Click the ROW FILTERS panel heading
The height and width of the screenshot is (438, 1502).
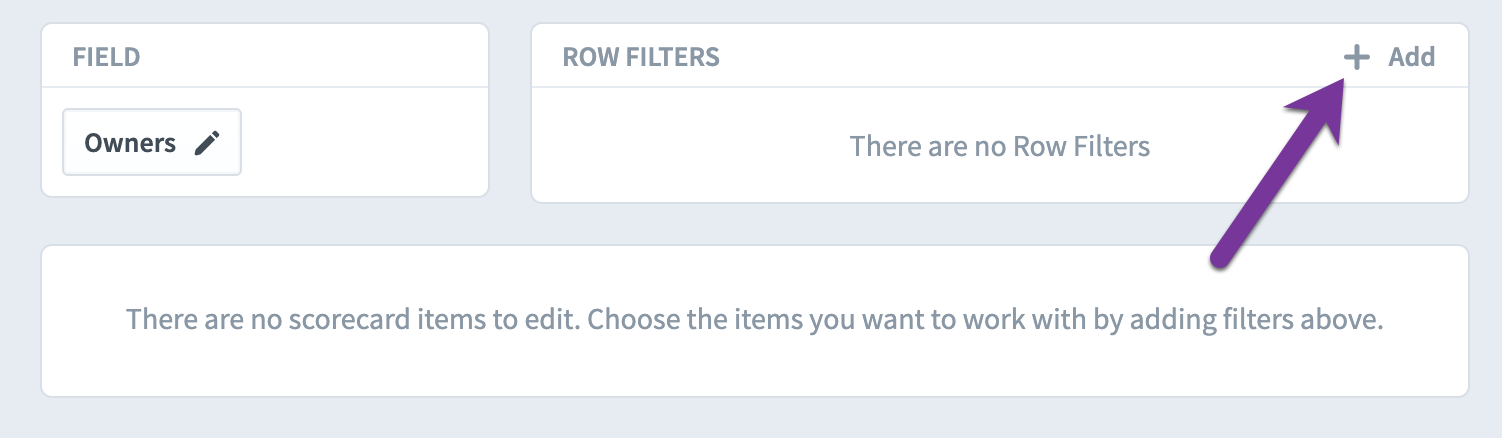pos(641,57)
